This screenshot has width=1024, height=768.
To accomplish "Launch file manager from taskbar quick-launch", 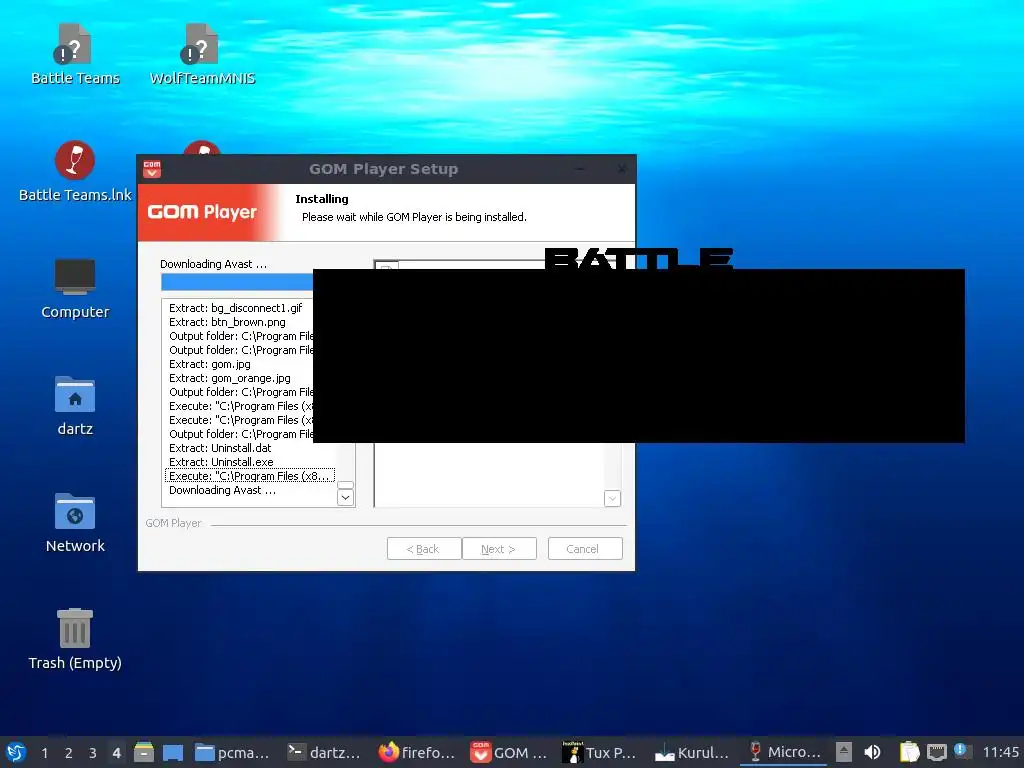I will [144, 752].
